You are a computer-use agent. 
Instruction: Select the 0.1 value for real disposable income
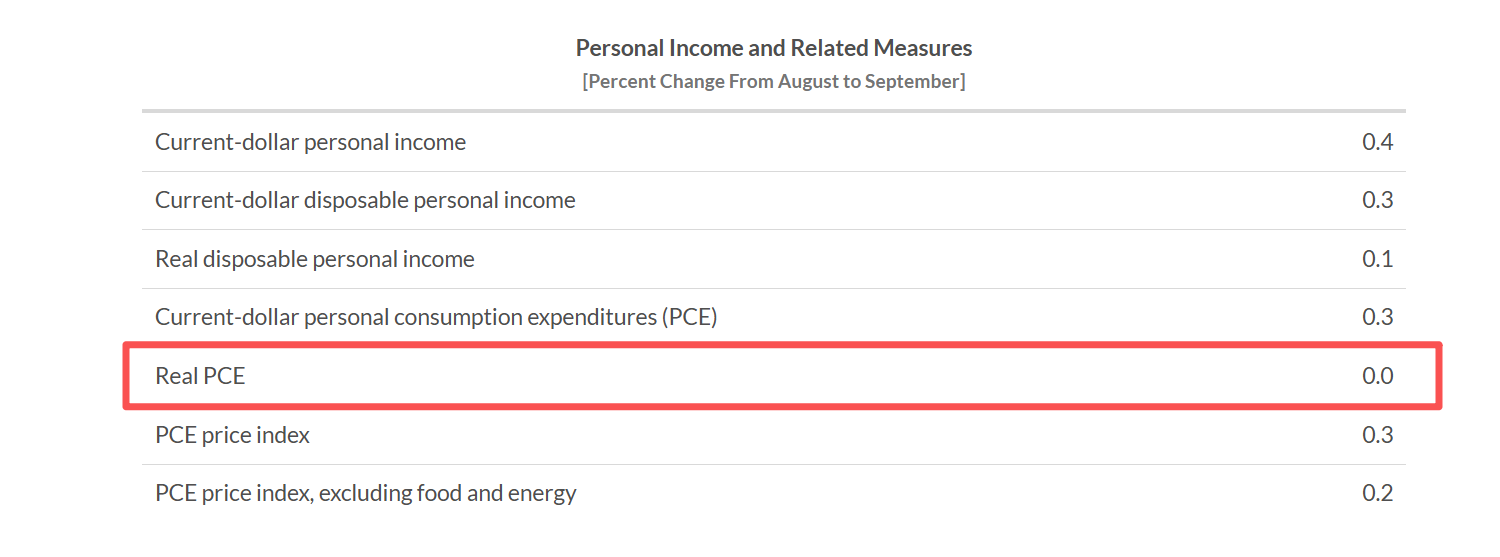1377,259
